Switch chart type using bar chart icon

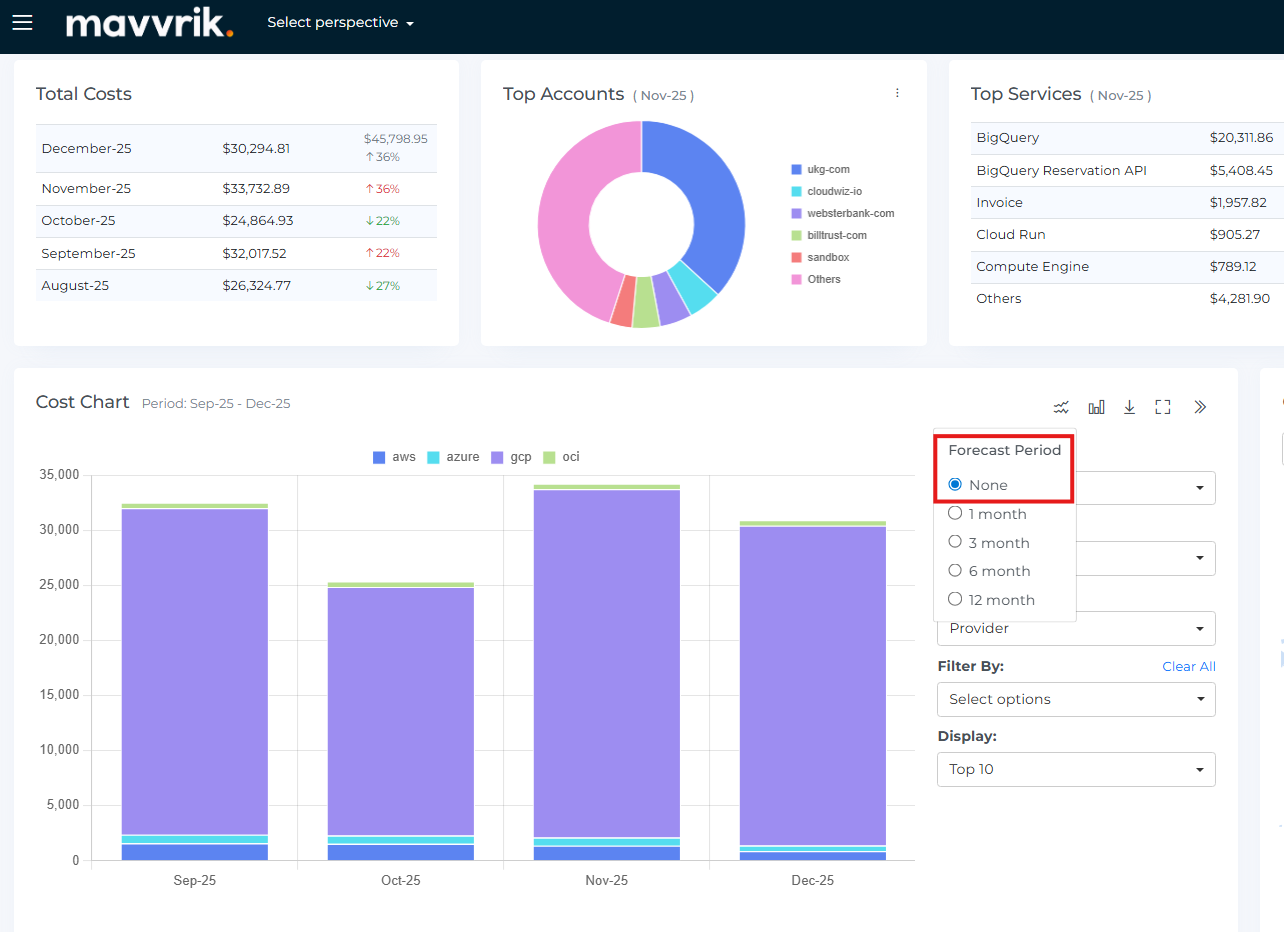click(1096, 407)
